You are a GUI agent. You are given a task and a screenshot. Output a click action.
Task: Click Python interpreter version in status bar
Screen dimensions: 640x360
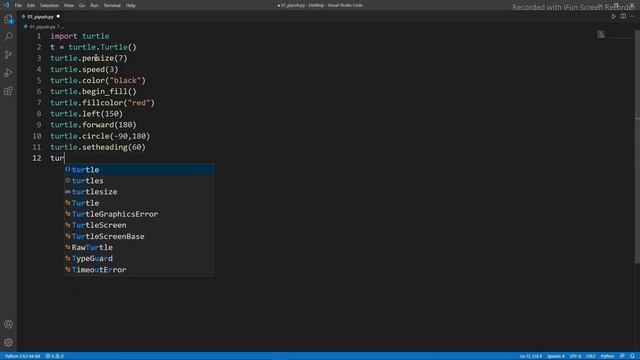tap(22, 356)
